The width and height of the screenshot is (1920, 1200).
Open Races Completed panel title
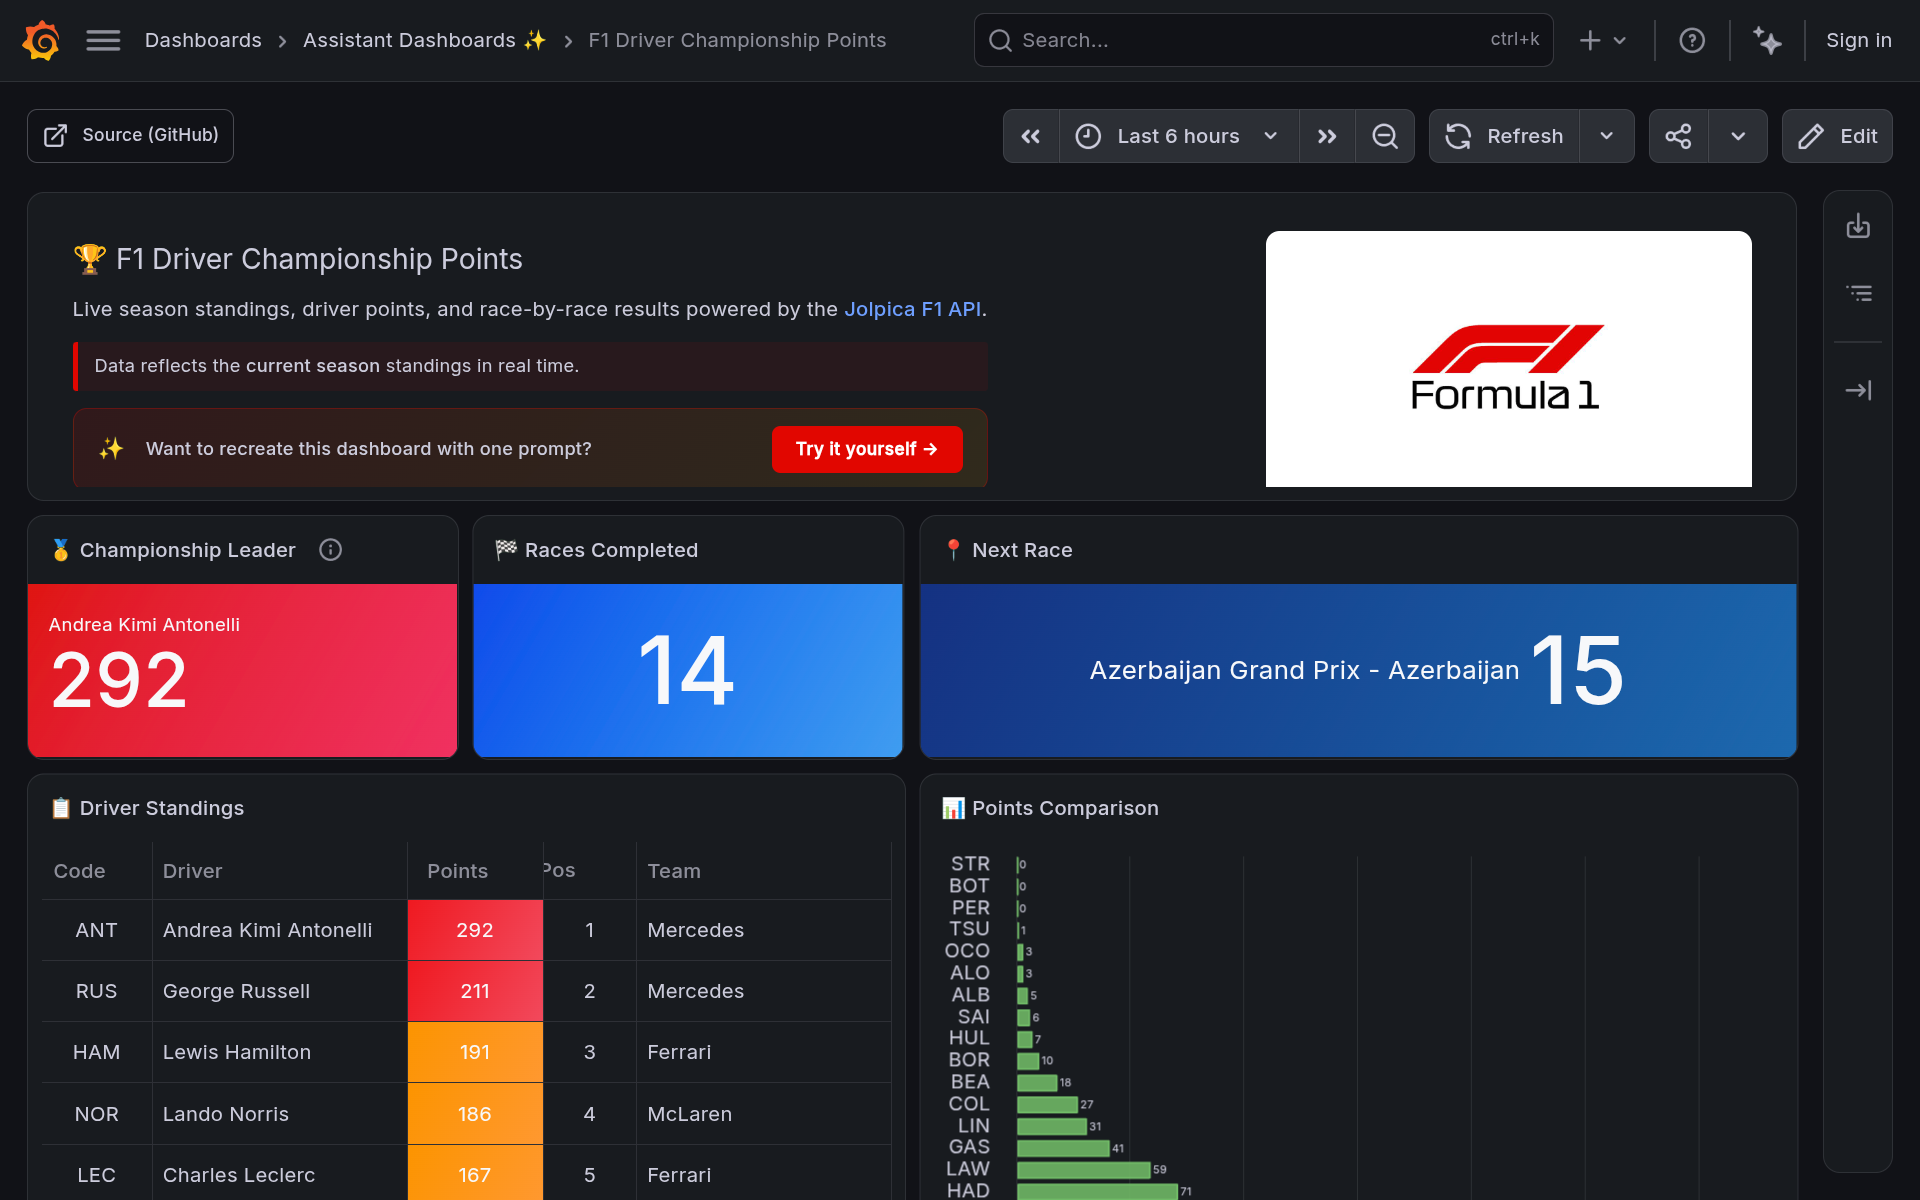[611, 550]
